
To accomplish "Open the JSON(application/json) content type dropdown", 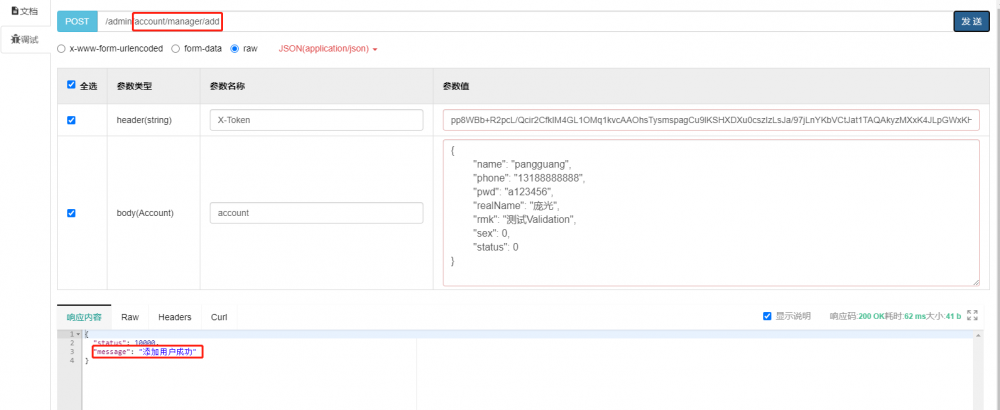I will (x=328, y=48).
